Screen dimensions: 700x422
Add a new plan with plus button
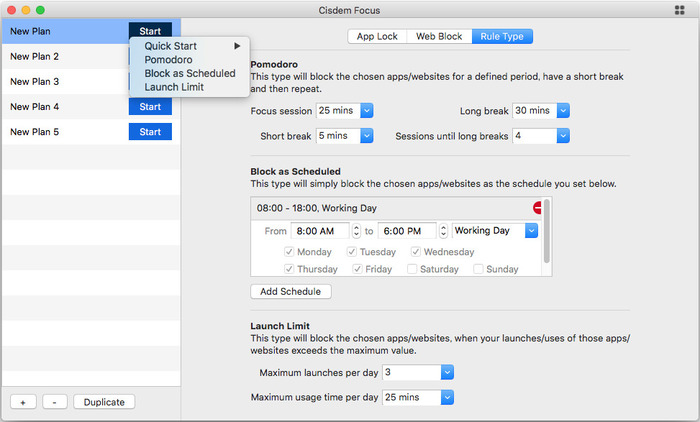[23, 402]
